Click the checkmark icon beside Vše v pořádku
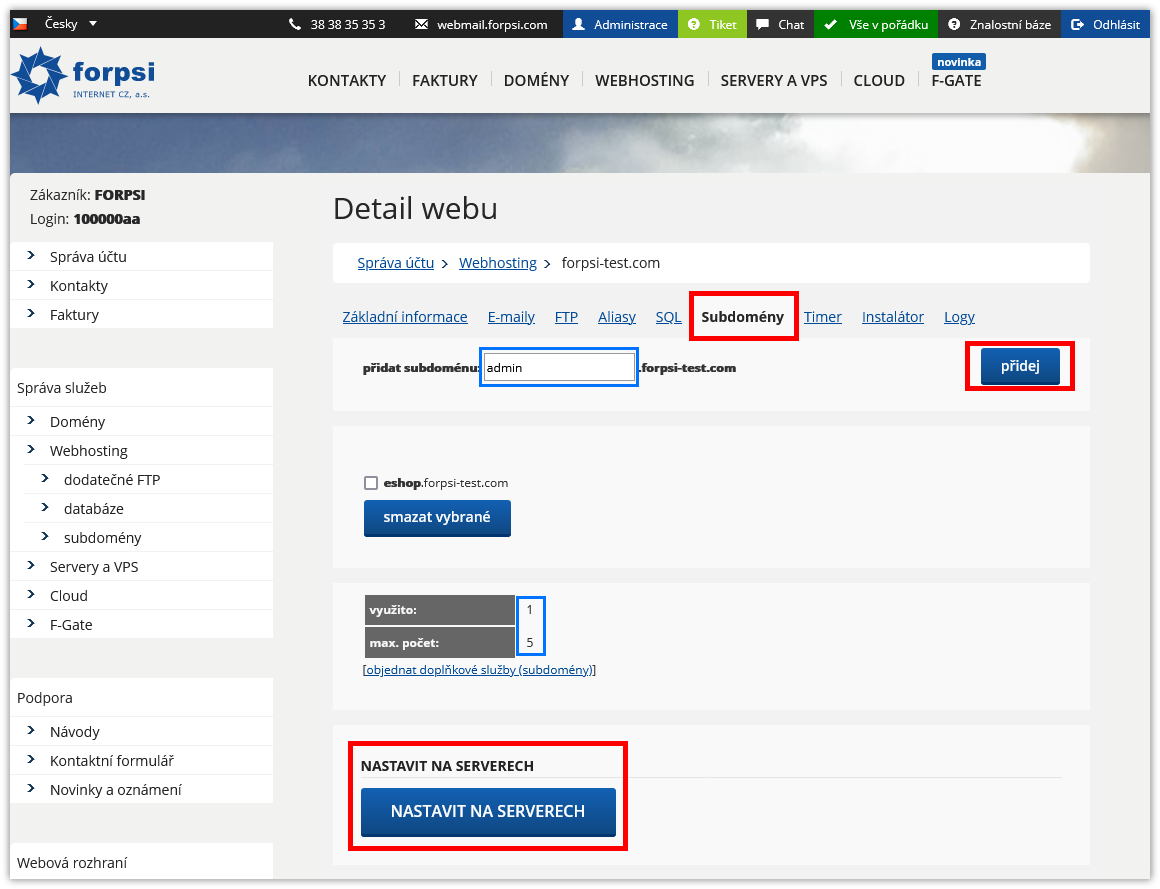Image resolution: width=1160 pixels, height=889 pixels. [831, 24]
